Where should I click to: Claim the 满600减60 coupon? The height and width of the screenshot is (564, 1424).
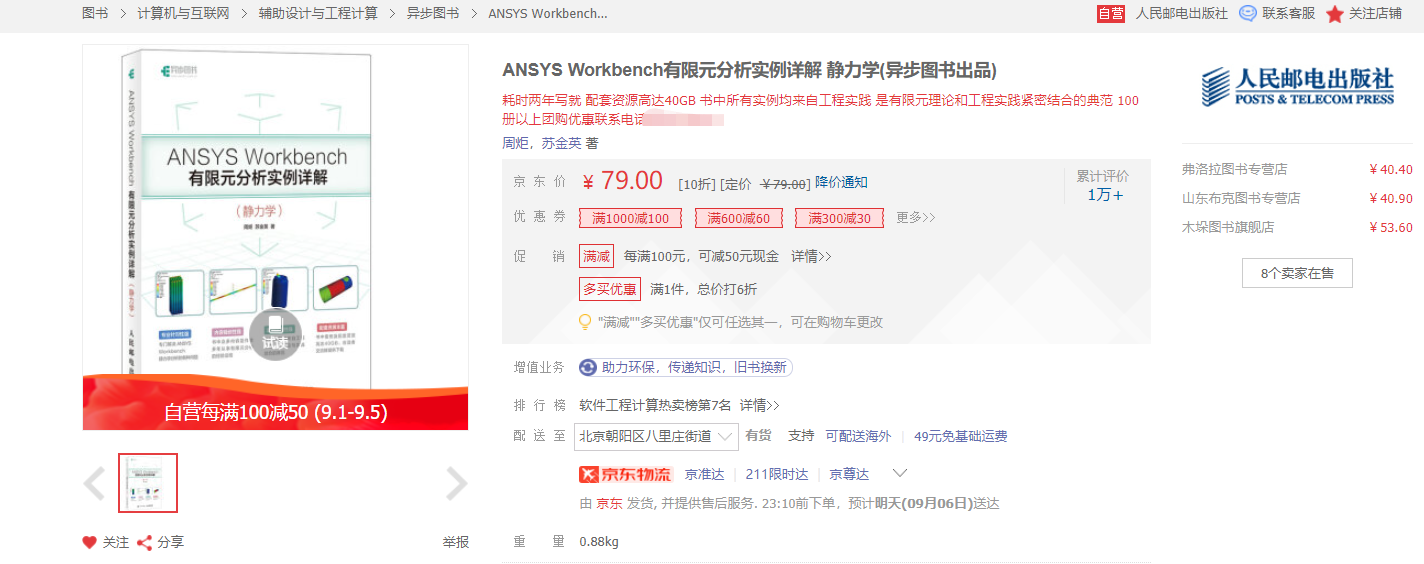(x=739, y=218)
